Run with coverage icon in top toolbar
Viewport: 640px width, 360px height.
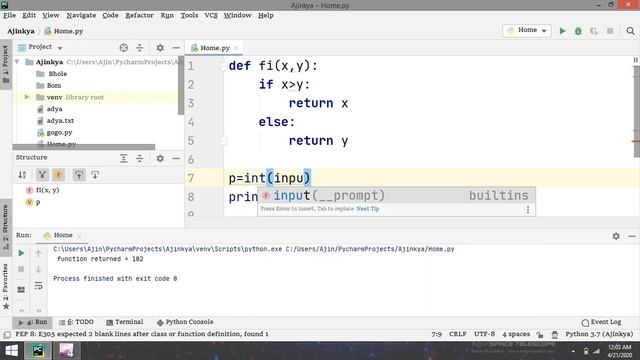(x=594, y=31)
